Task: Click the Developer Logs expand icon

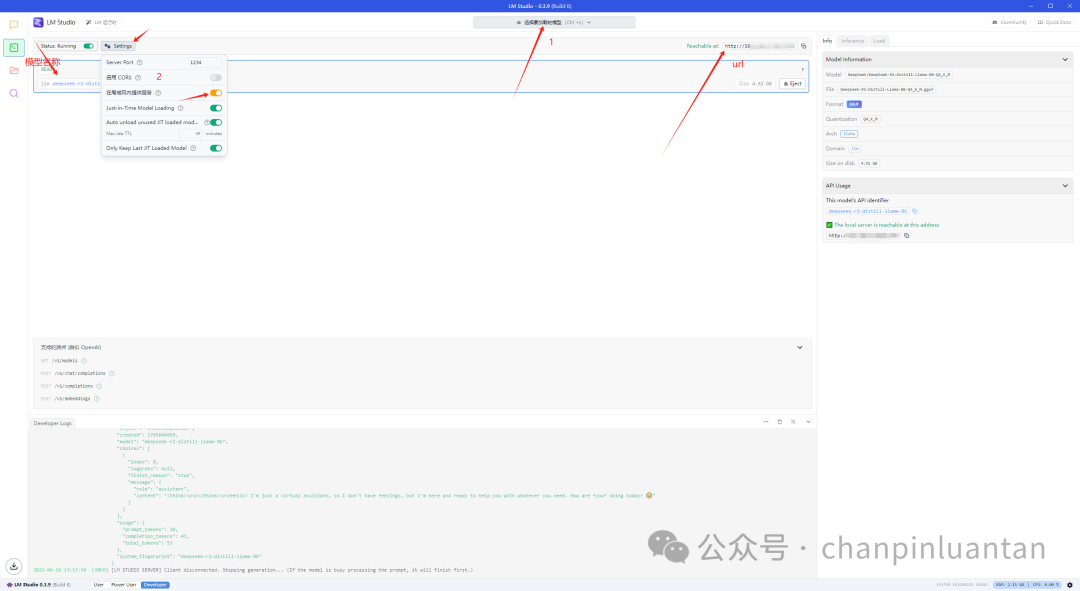Action: tap(793, 422)
